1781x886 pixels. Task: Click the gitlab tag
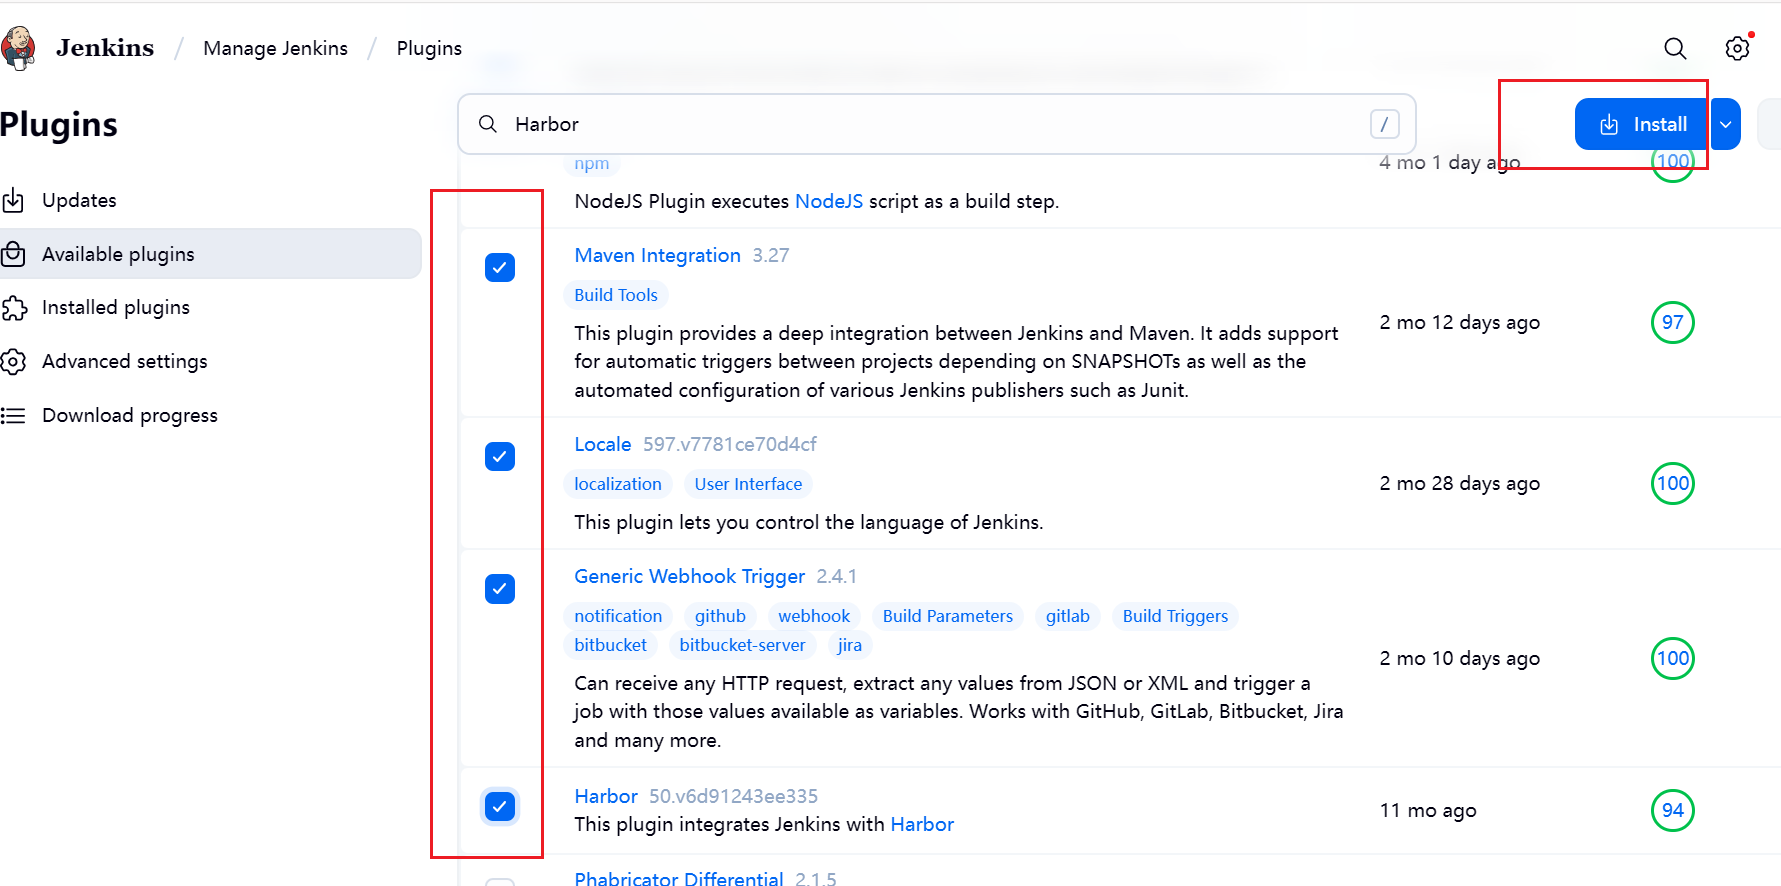[1068, 616]
